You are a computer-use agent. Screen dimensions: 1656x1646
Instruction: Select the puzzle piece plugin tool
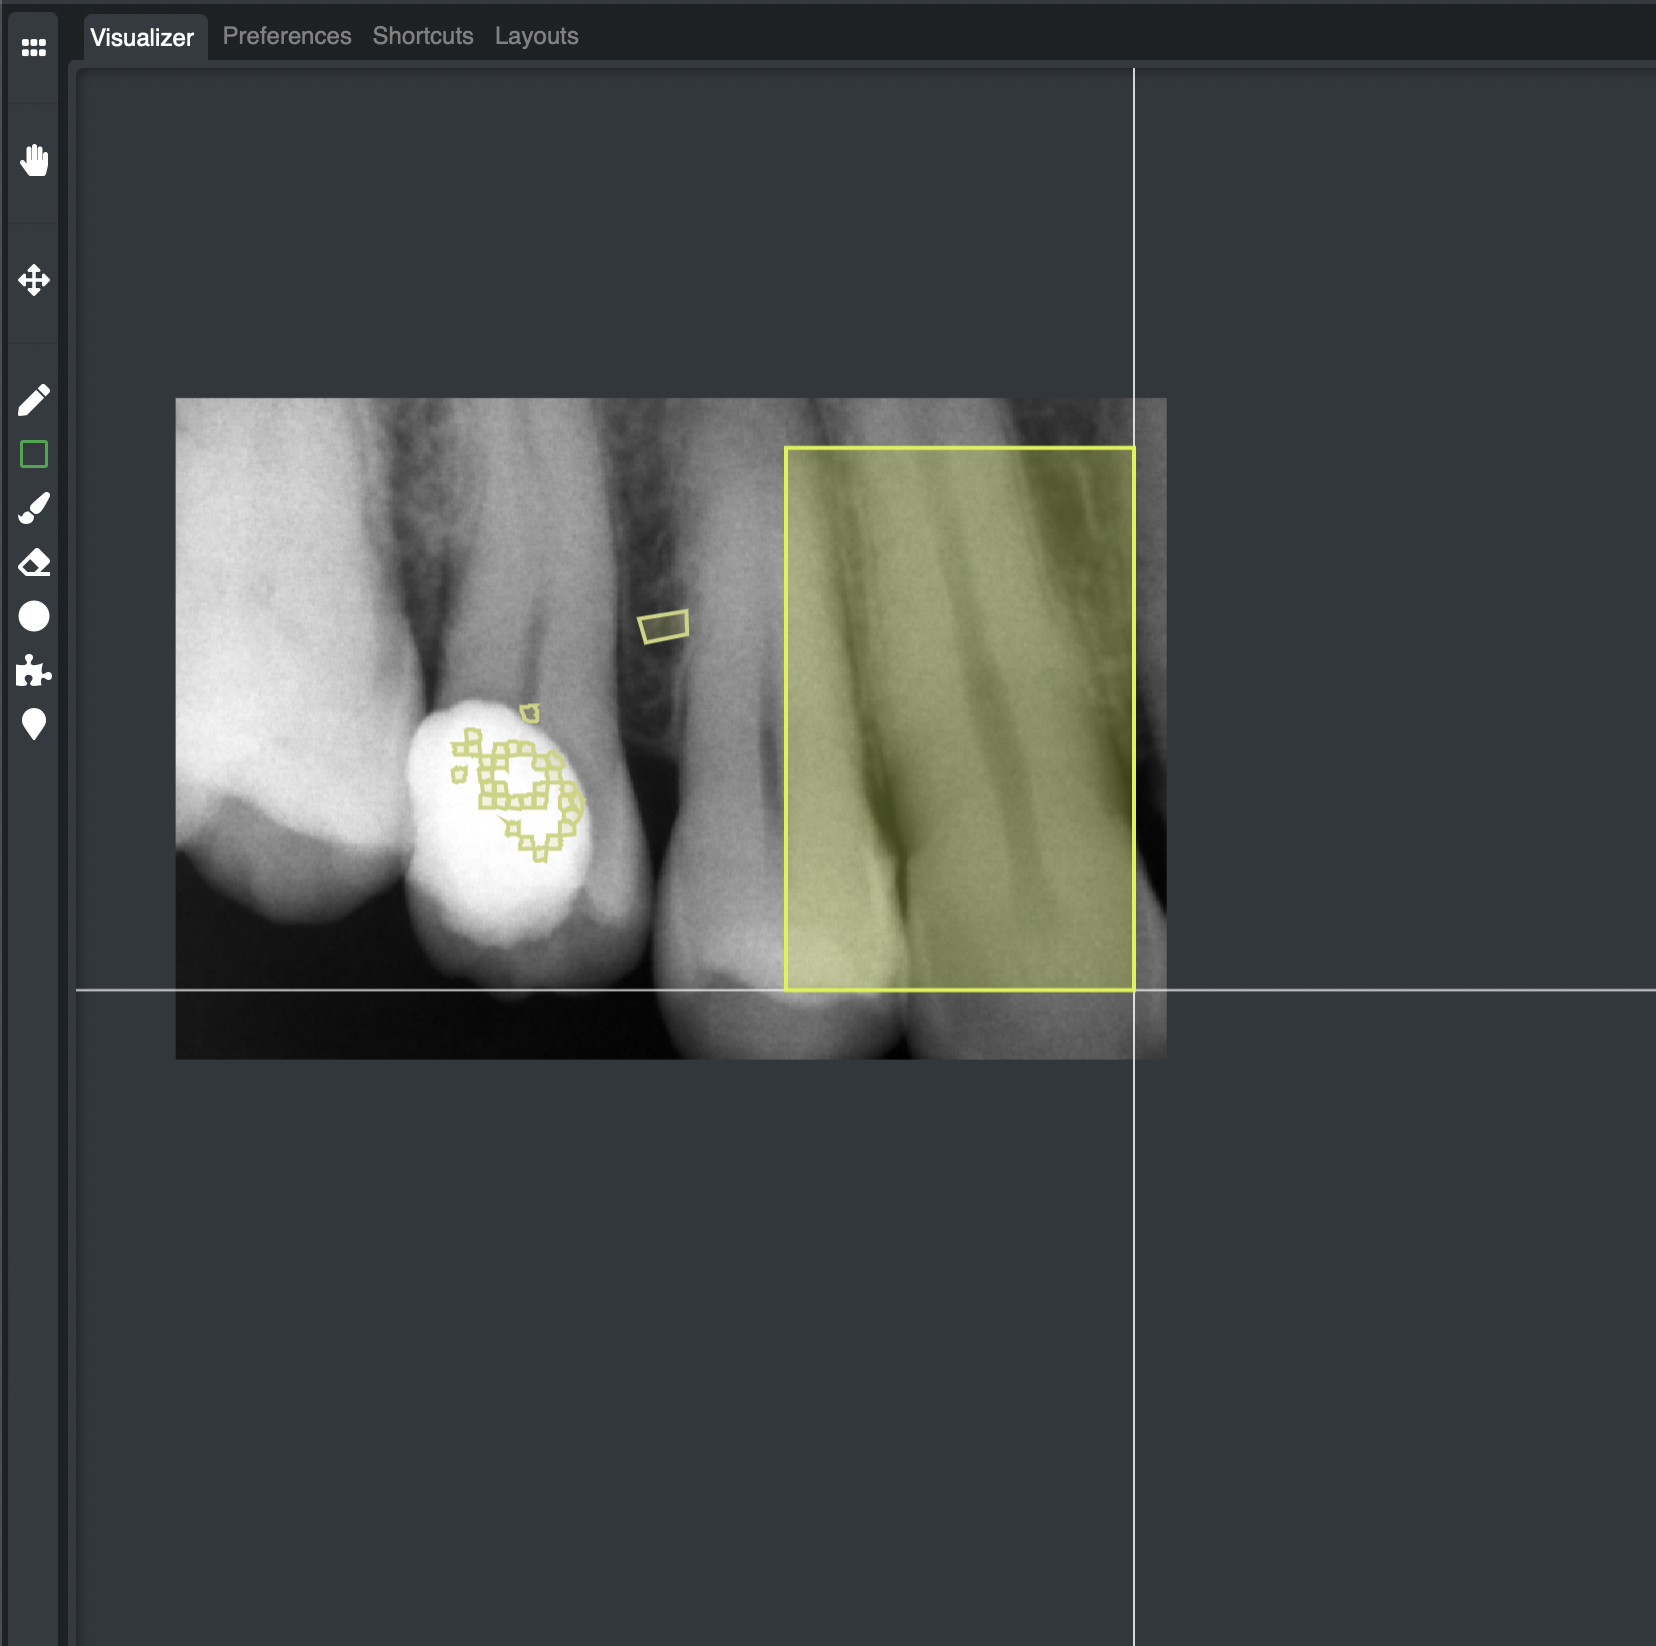[x=34, y=670]
